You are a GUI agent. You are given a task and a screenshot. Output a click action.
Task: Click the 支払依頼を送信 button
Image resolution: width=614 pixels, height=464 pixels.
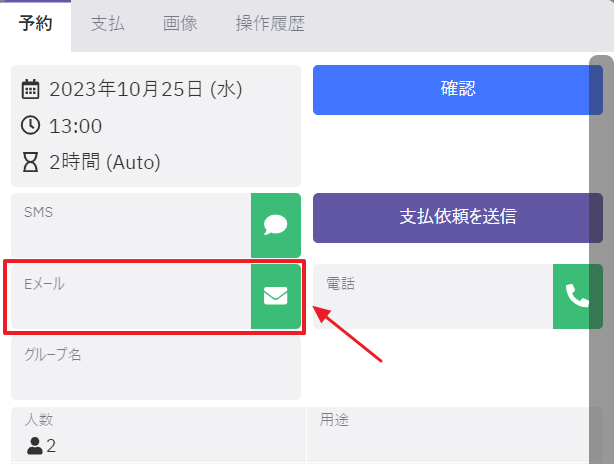coord(458,217)
